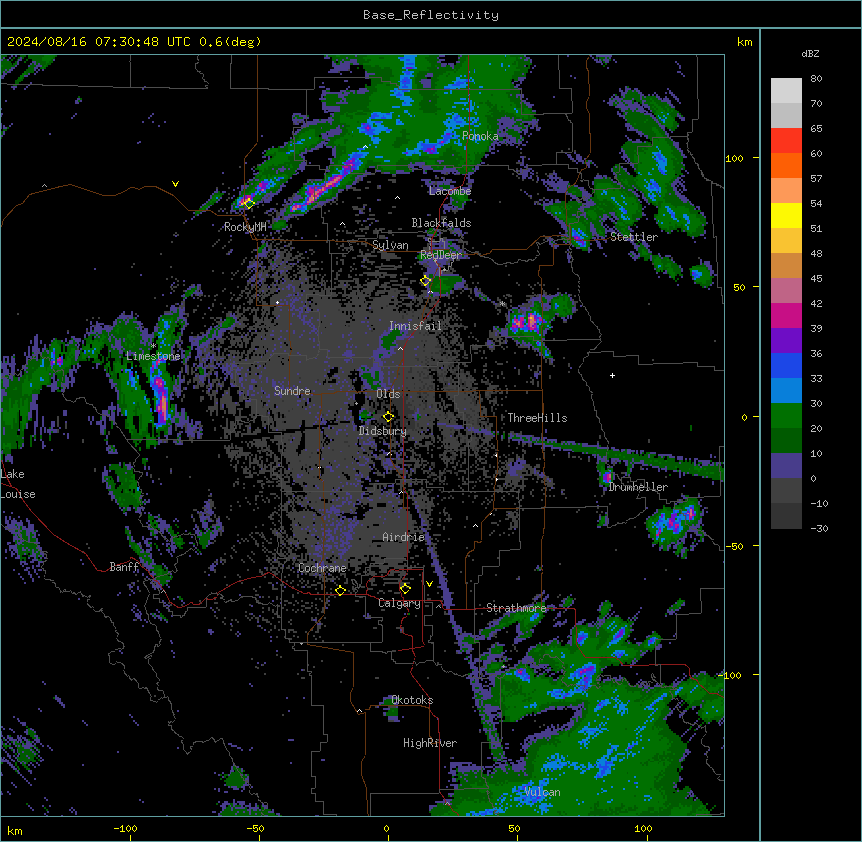Click the Banff label
862x842 pixels.
[124, 567]
